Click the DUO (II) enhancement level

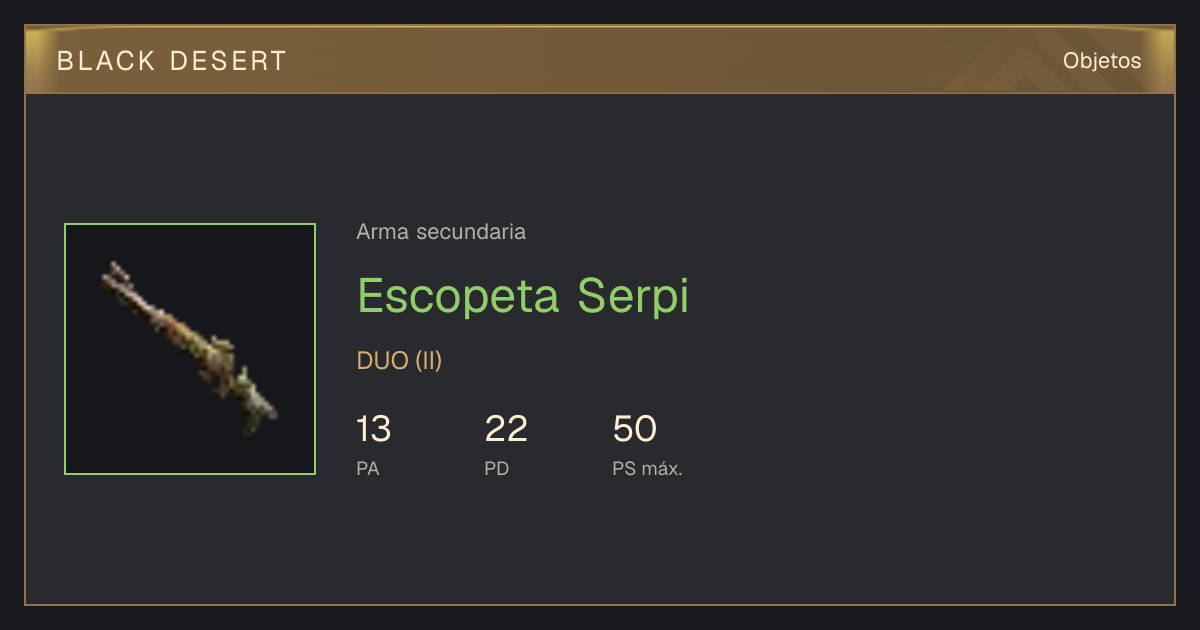click(399, 361)
